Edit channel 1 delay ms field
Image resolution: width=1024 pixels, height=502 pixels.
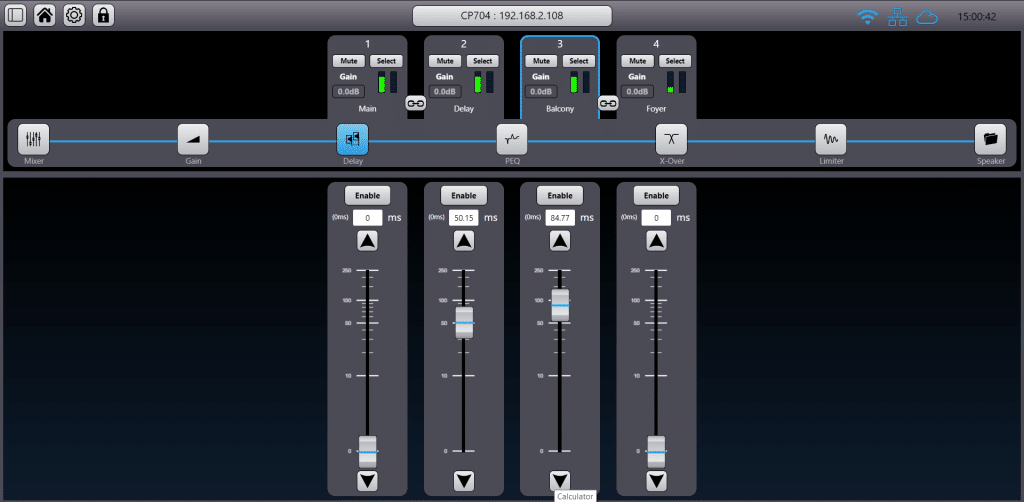point(368,217)
